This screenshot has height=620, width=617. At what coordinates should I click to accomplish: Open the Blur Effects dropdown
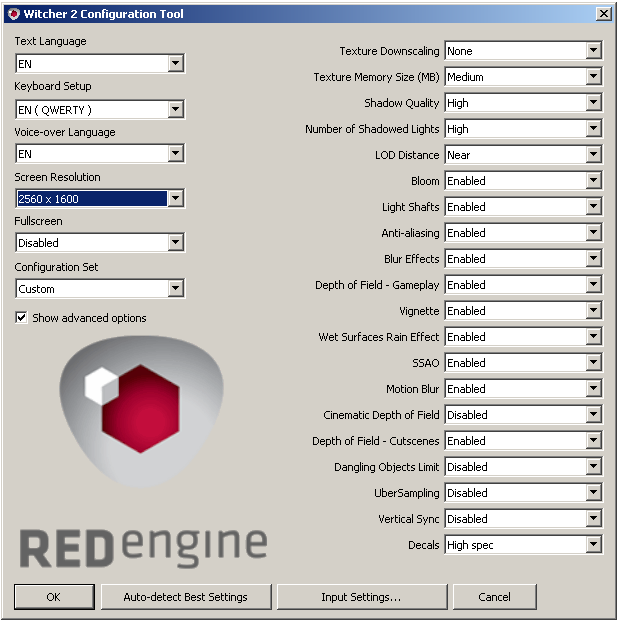coord(523,259)
